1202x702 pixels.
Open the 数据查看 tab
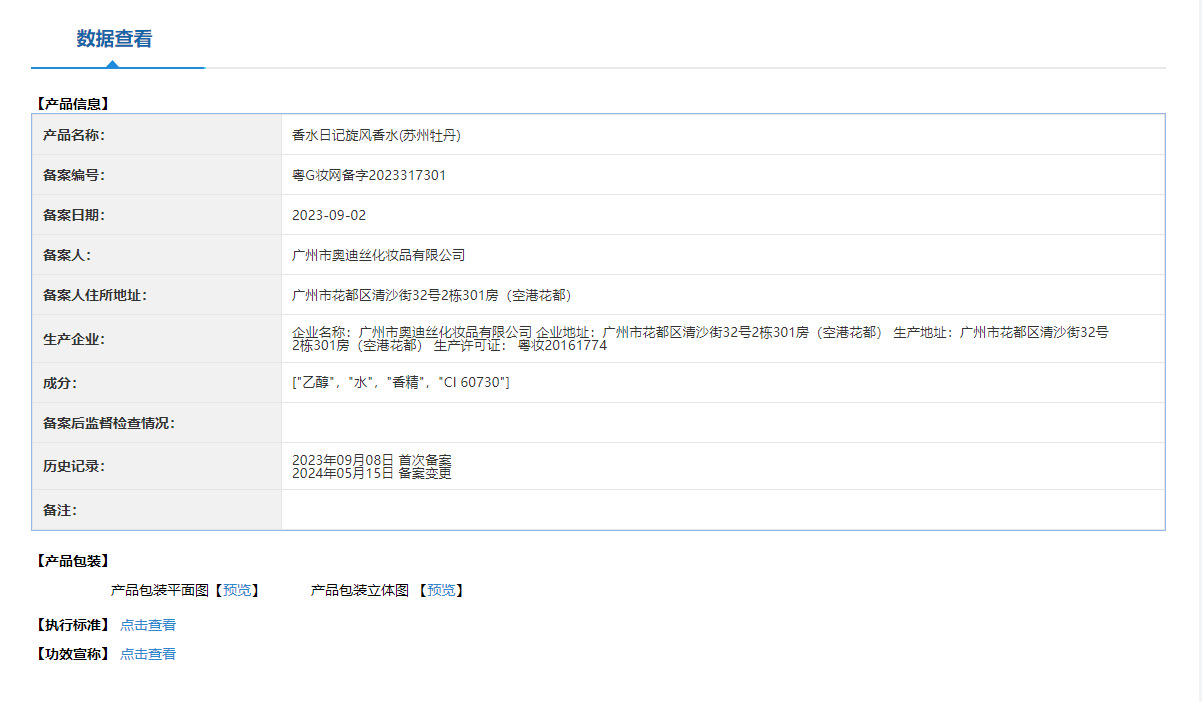tap(114, 39)
